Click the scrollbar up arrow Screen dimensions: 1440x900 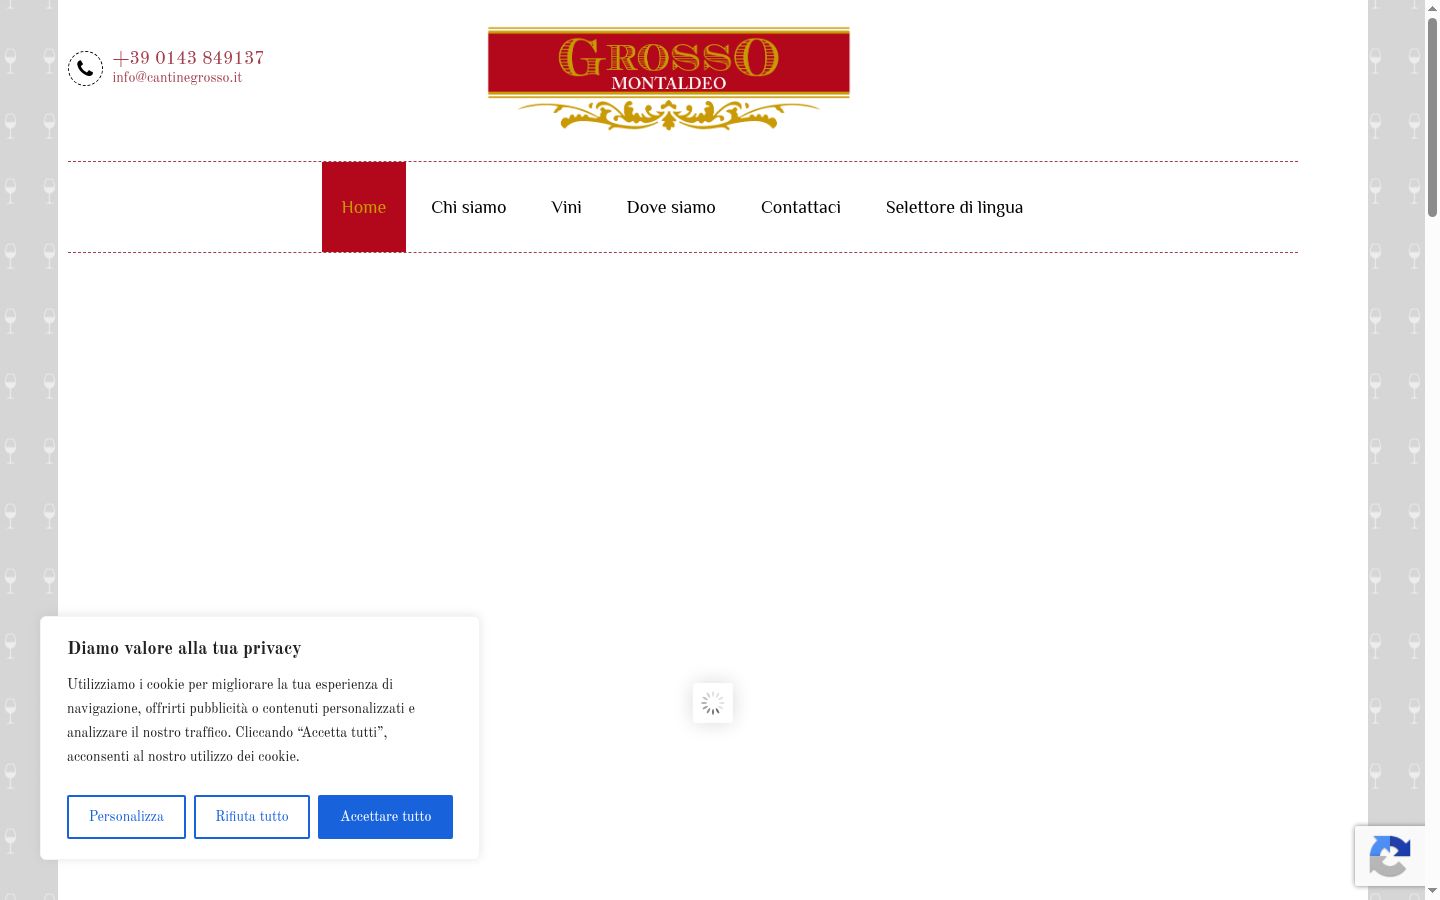[1432, 8]
